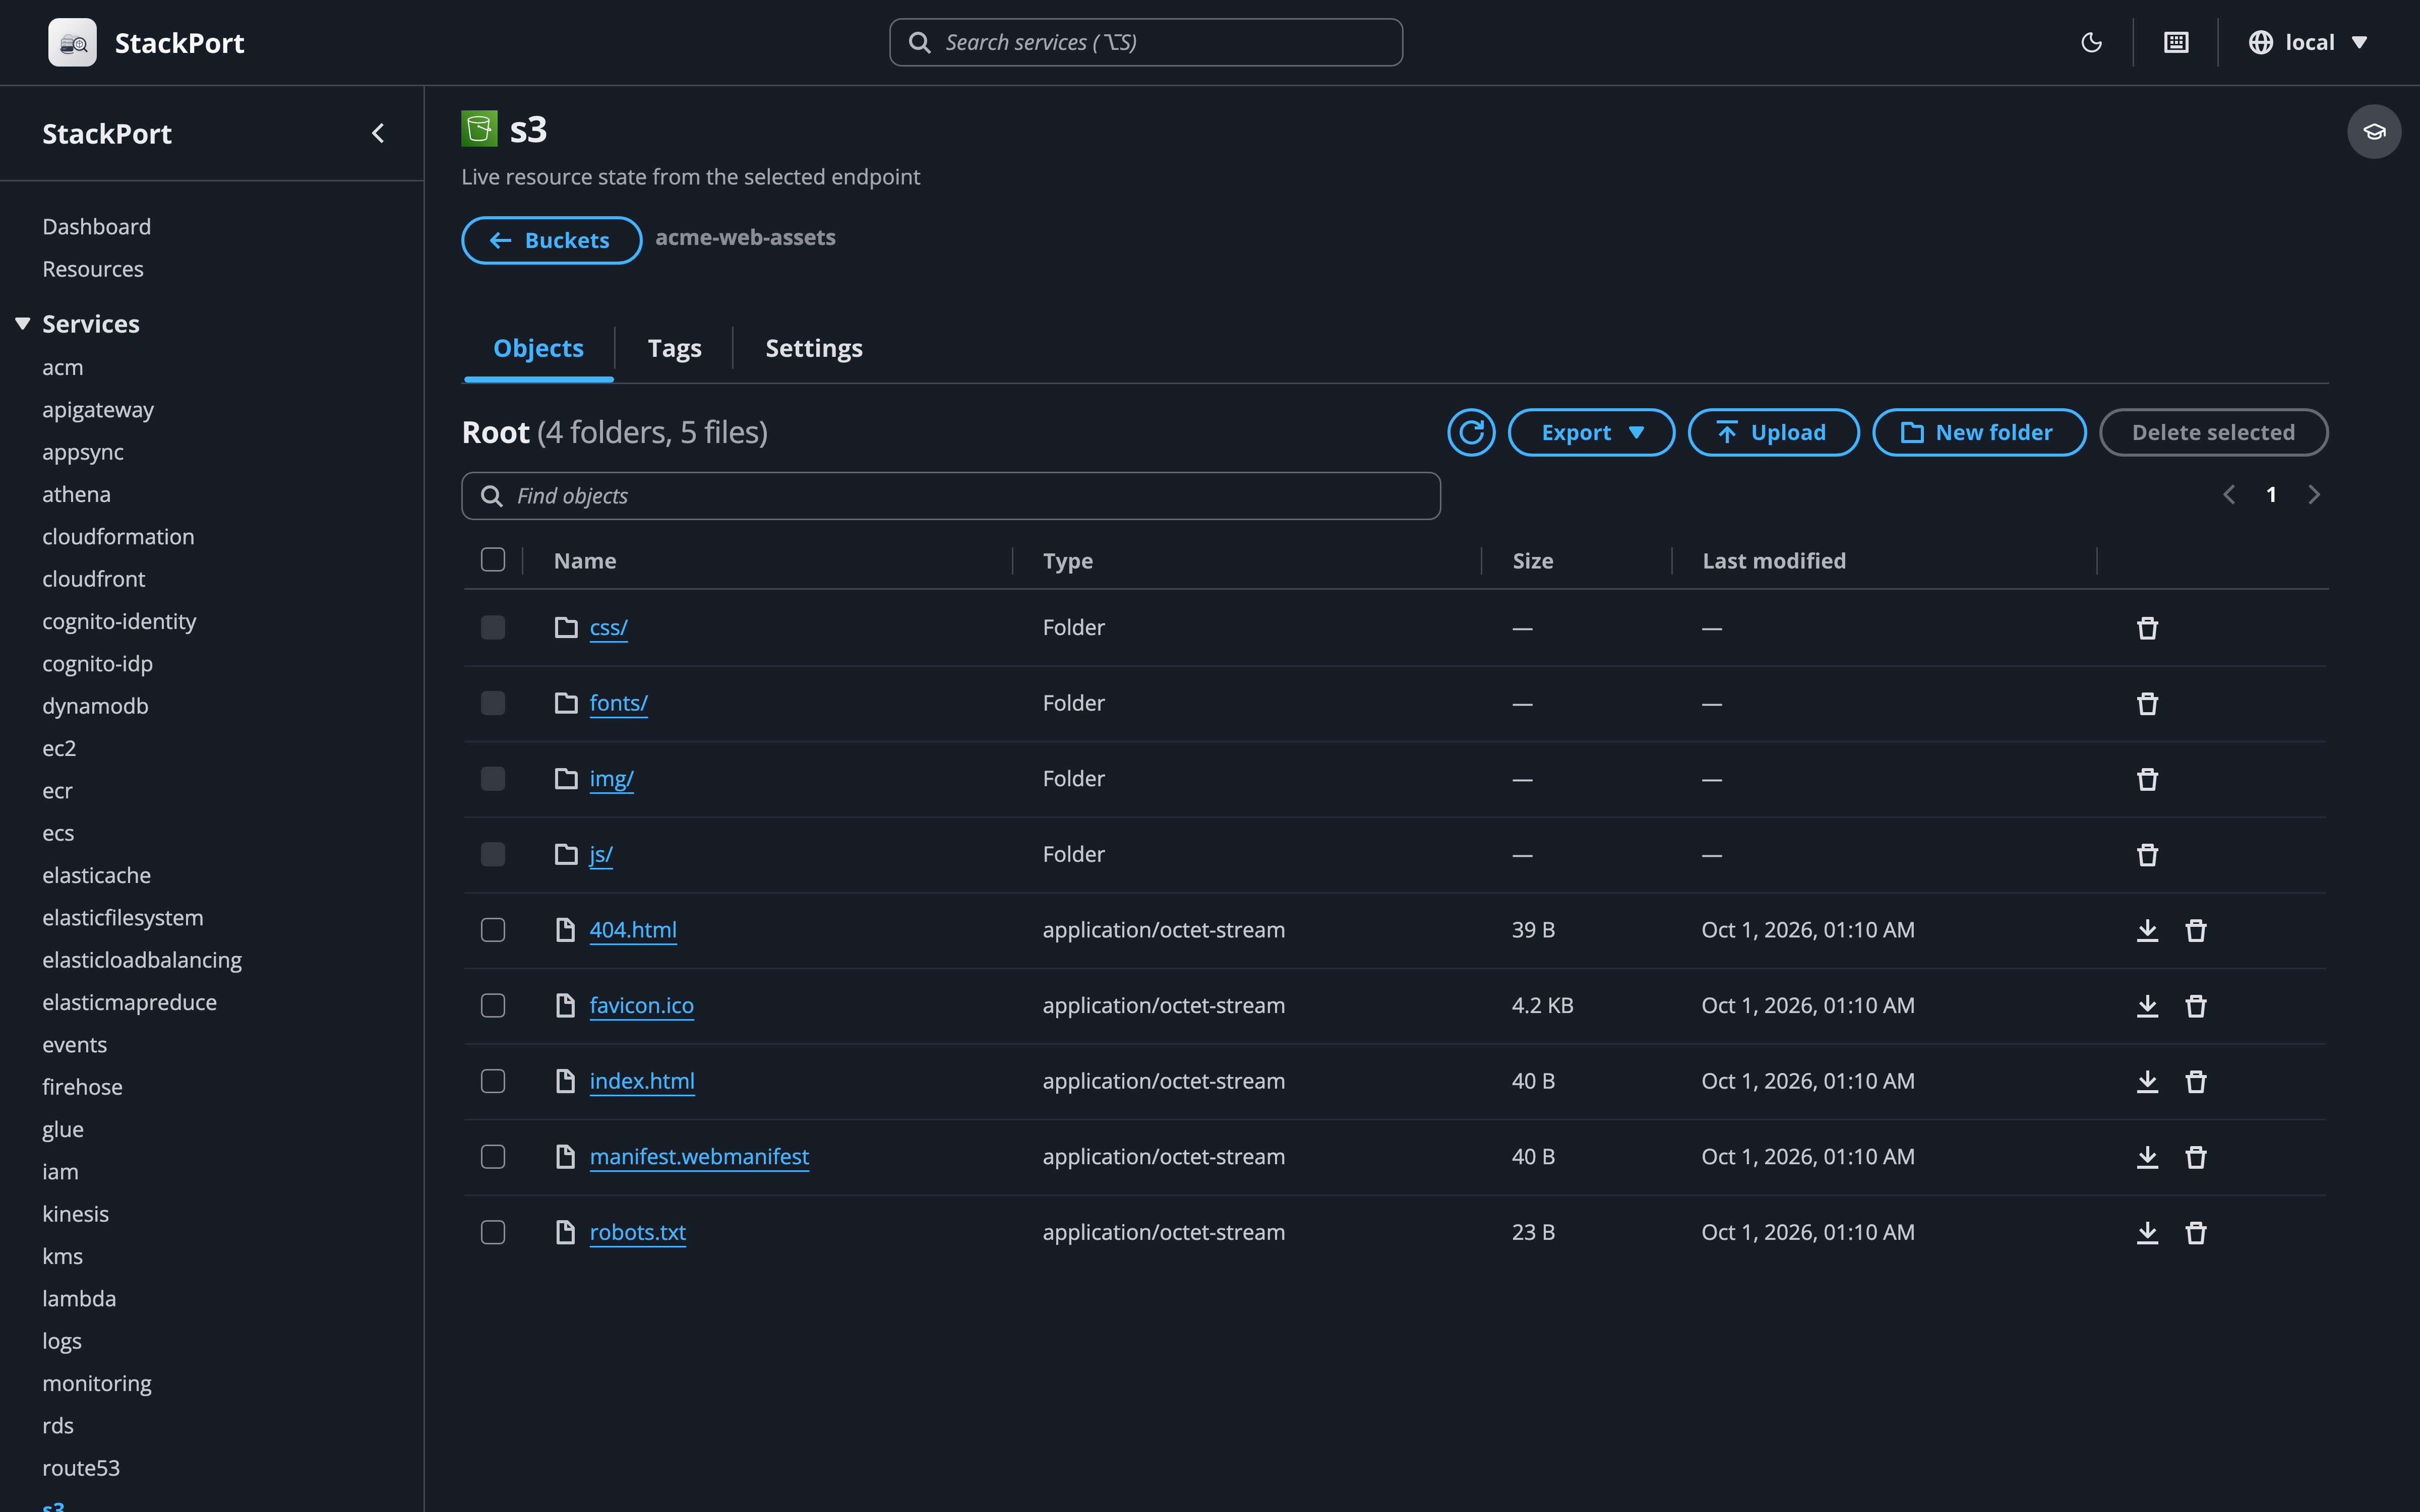Download the 404.html file
2420x1512 pixels.
coord(2147,930)
